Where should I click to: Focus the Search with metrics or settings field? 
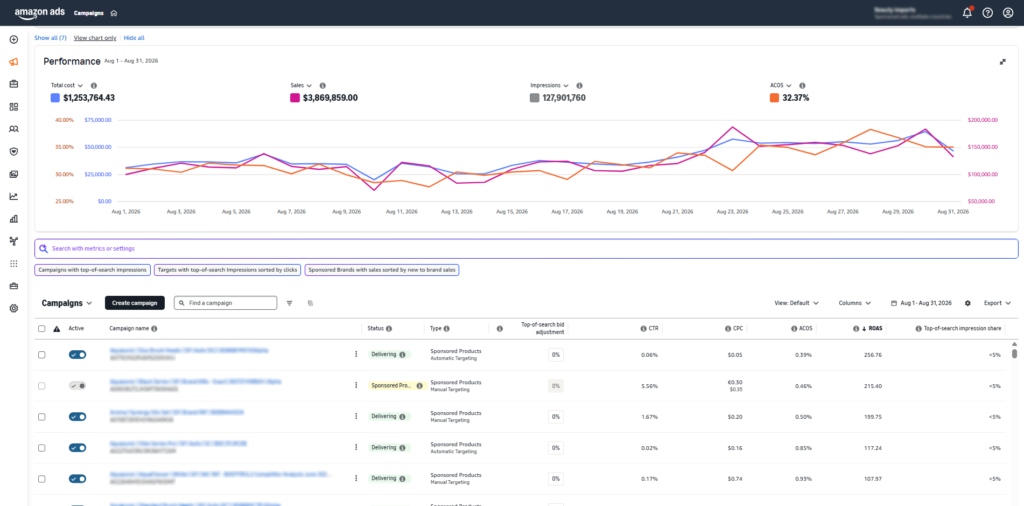click(526, 249)
